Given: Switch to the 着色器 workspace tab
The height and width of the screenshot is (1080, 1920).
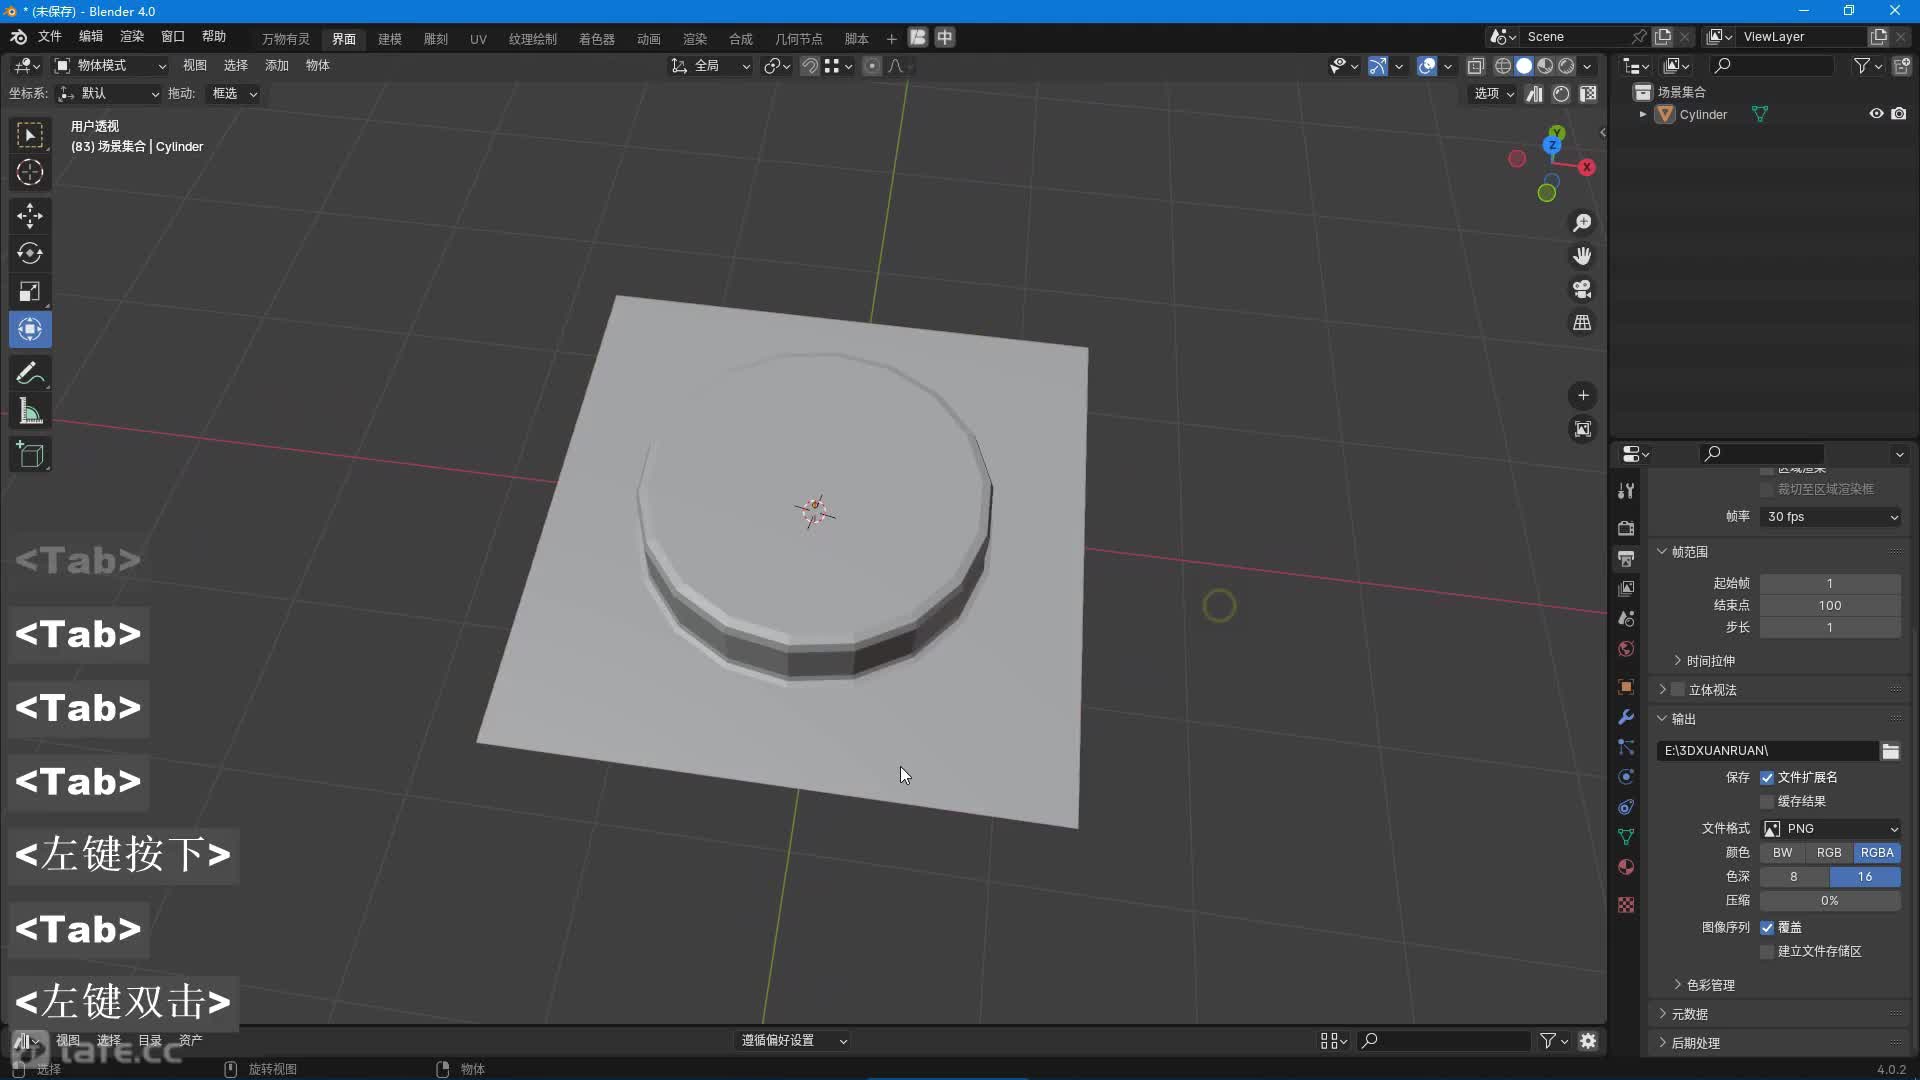Looking at the screenshot, I should click(597, 39).
